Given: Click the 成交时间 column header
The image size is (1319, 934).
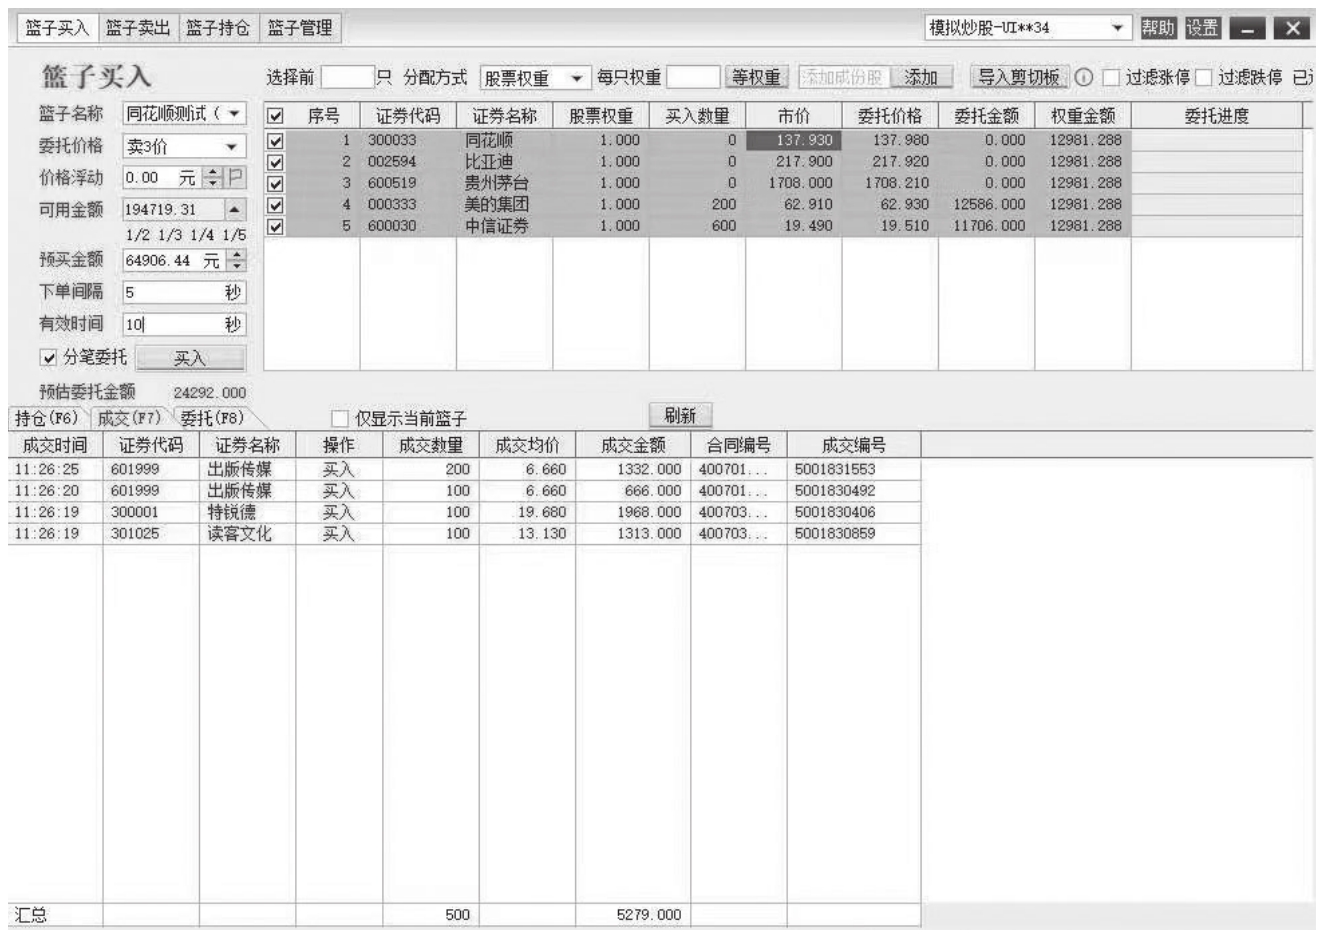Looking at the screenshot, I should 55,446.
